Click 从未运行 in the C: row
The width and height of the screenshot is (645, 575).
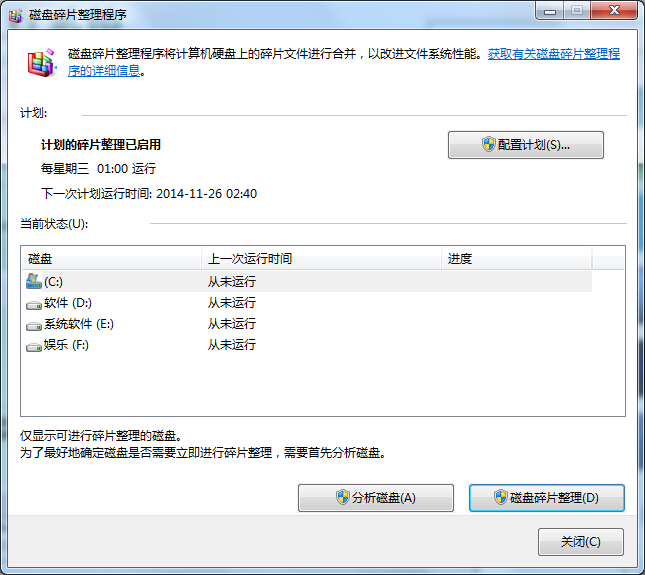(232, 281)
